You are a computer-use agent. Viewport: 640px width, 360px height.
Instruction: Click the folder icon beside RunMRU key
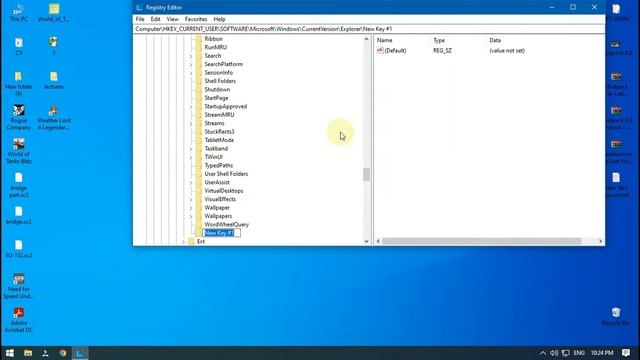199,47
